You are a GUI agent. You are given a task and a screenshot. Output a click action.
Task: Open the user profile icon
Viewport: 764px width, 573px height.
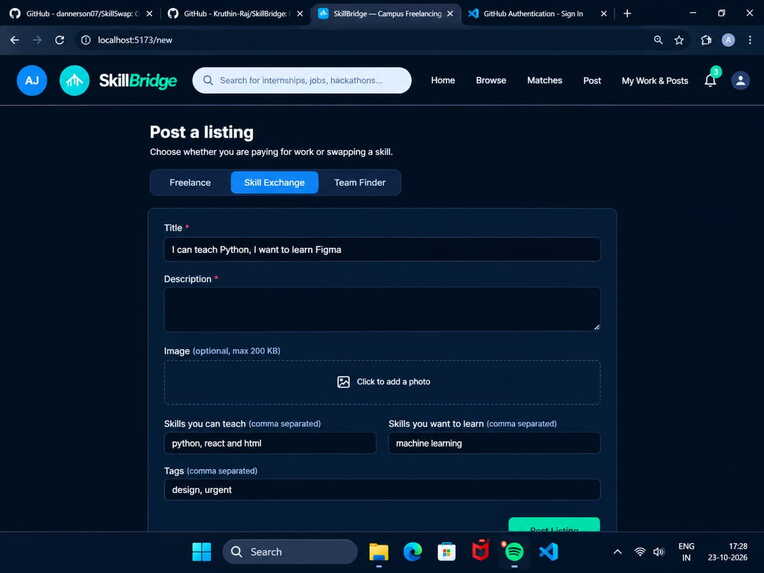[x=741, y=80]
